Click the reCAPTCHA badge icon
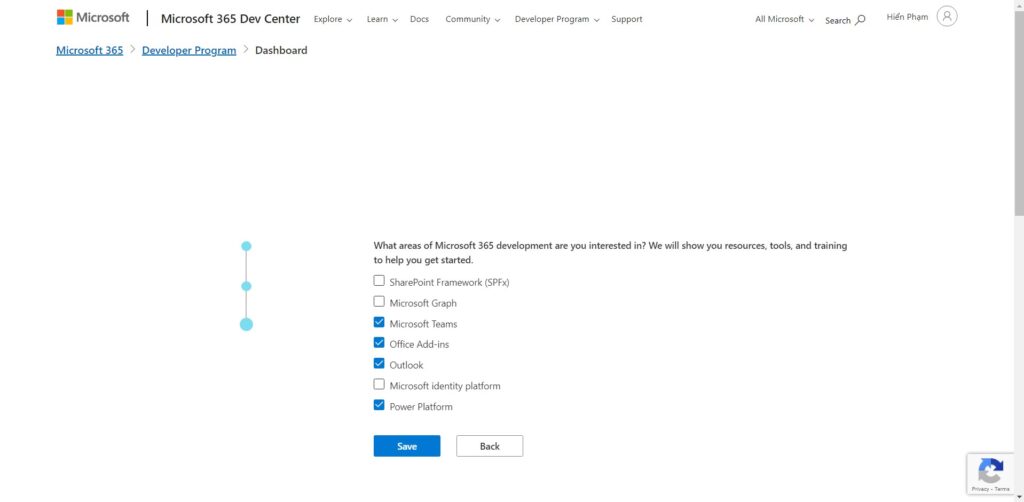The width and height of the screenshot is (1024, 502). point(990,471)
